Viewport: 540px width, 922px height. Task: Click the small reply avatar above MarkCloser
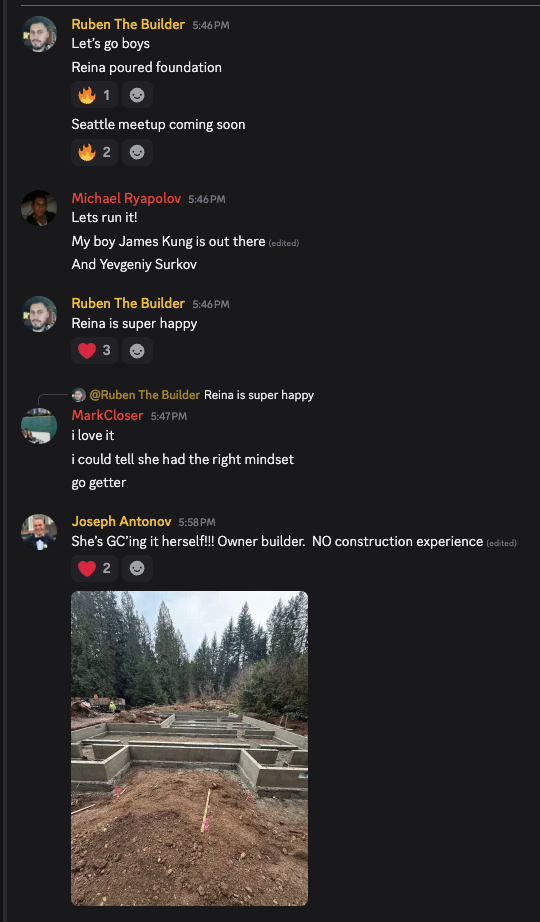(x=79, y=395)
